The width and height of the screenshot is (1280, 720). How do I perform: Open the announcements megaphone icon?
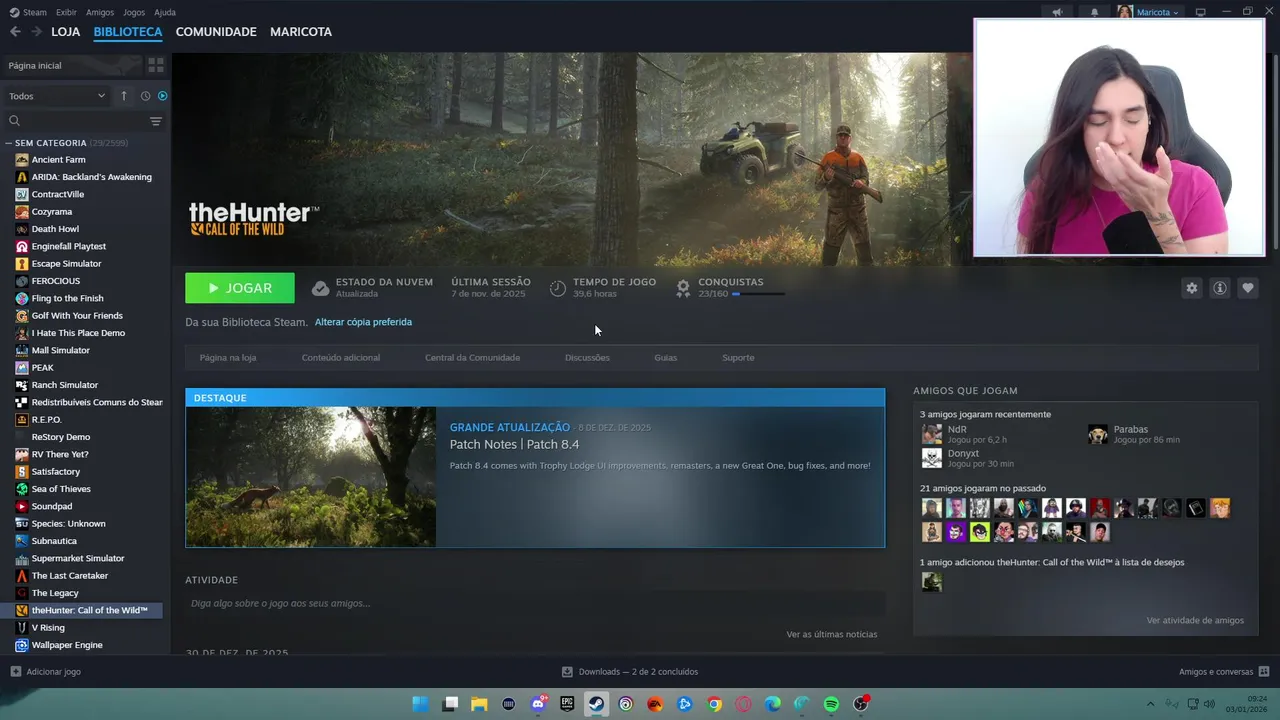(x=1057, y=12)
